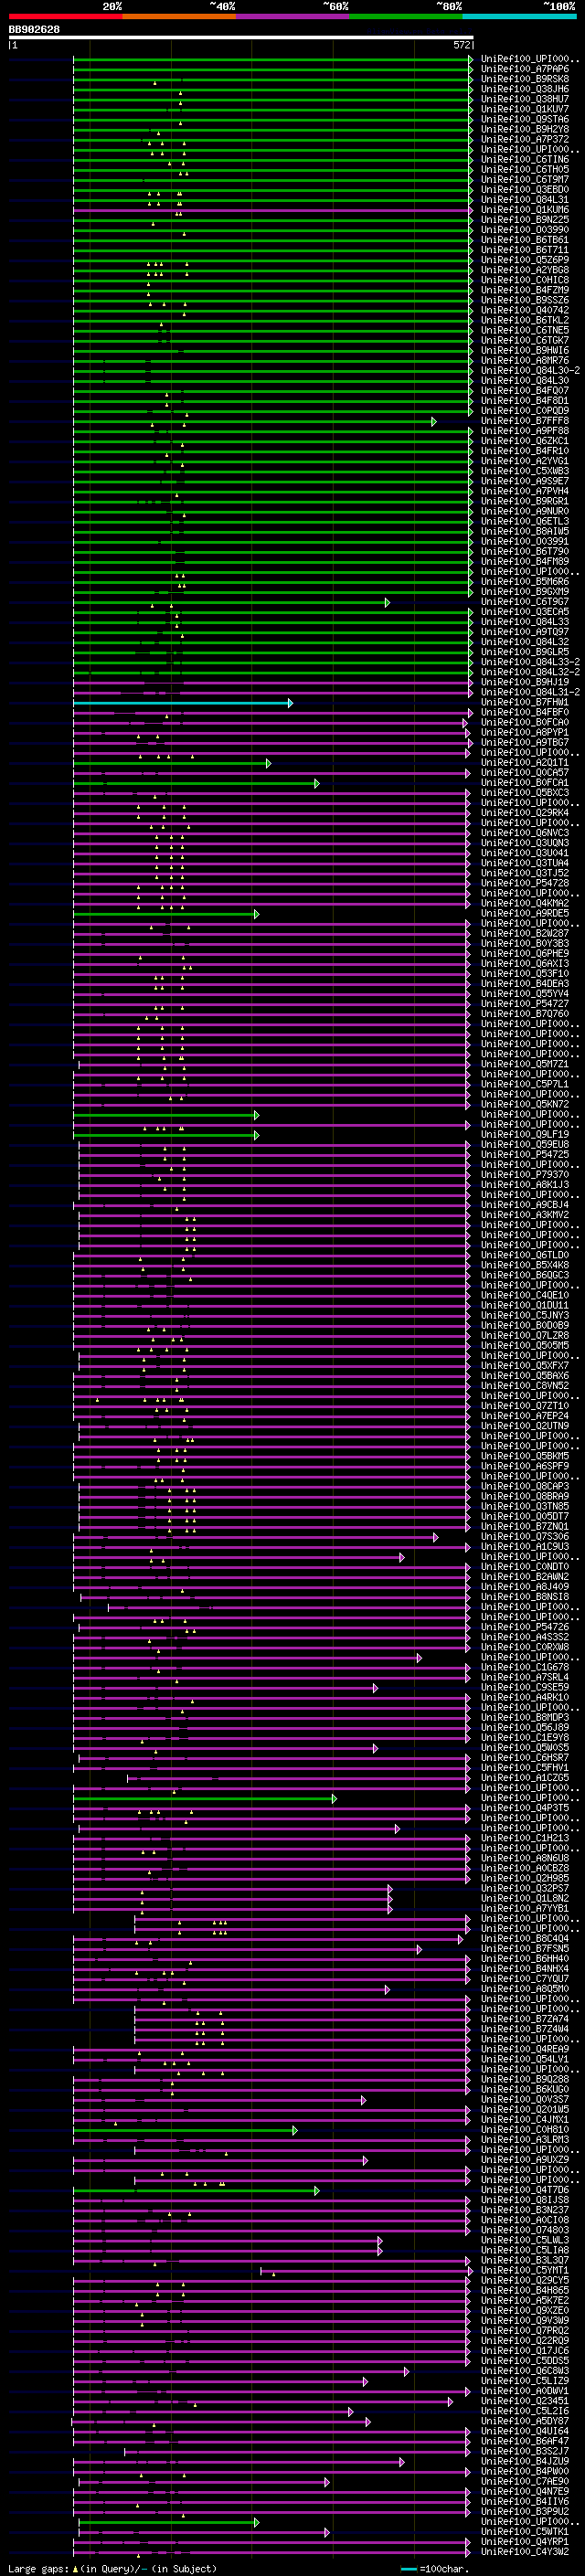Select hit UniRef100_A9UXZ9
The width and height of the screenshot is (585, 2576).
tap(524, 2160)
